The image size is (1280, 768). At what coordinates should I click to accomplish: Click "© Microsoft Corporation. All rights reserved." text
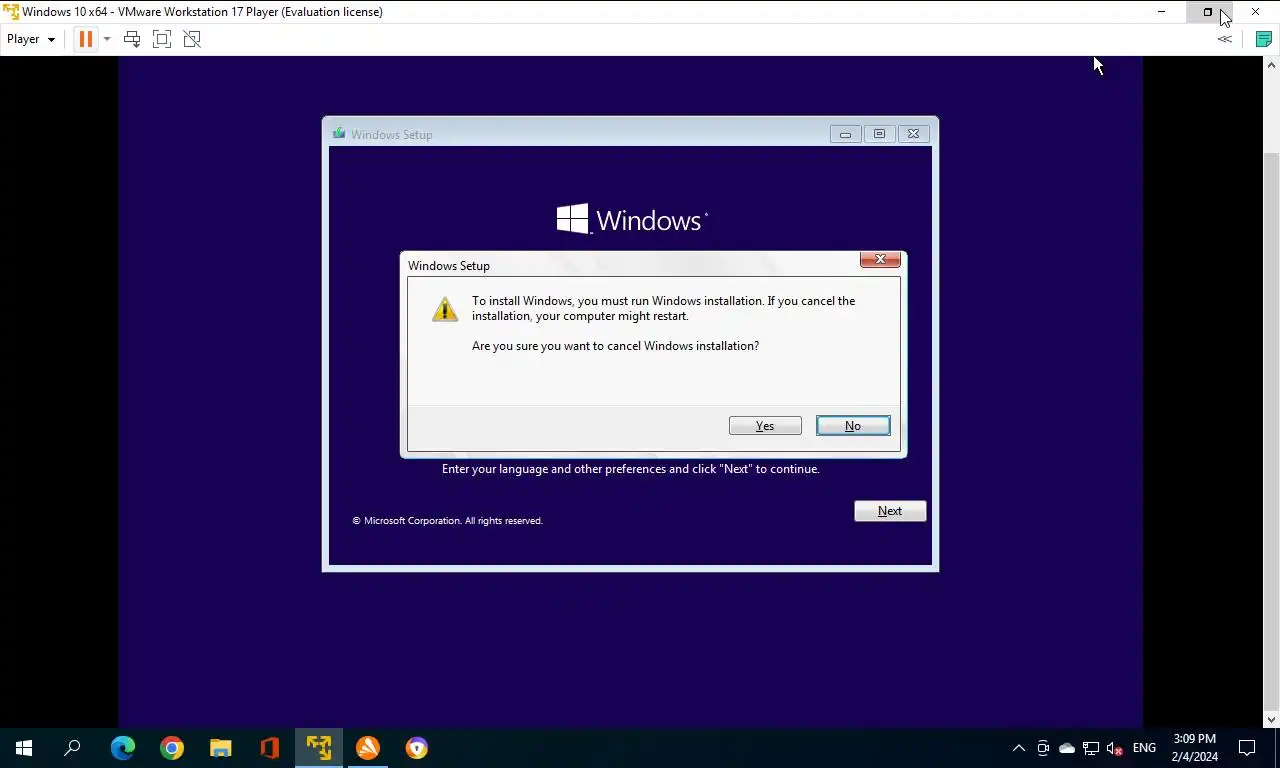click(447, 521)
